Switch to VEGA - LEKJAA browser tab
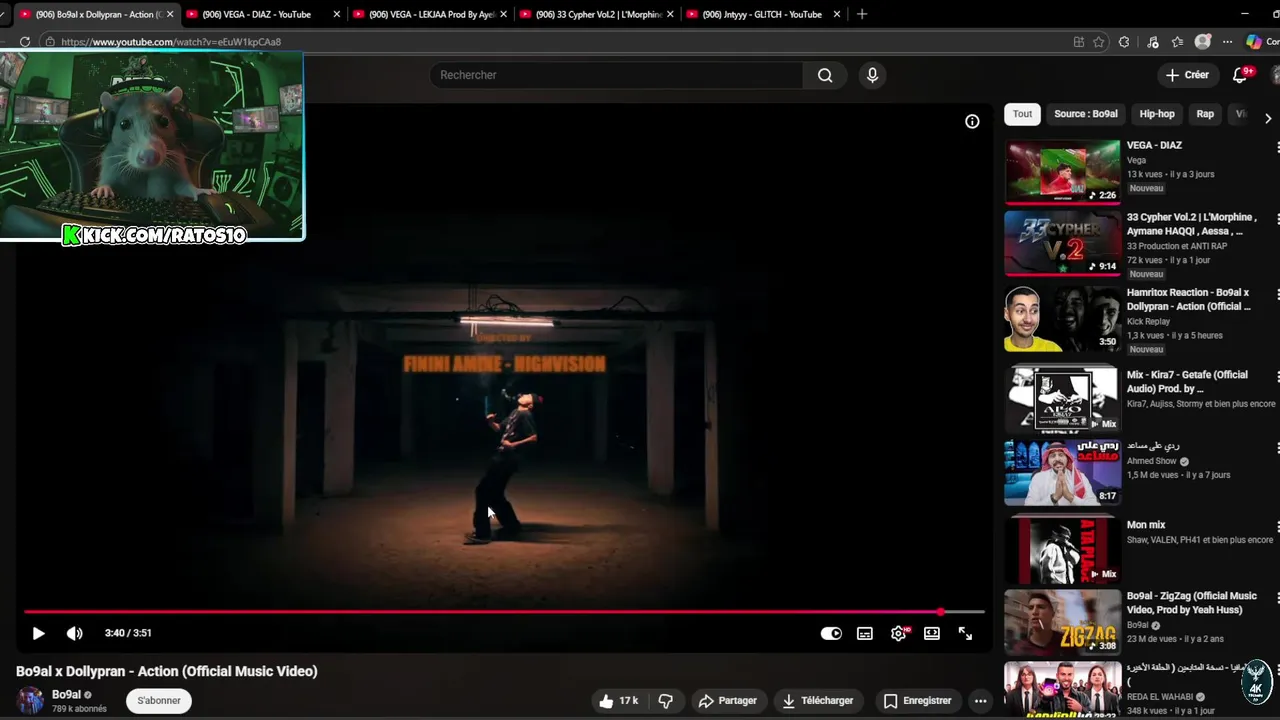Screen dimensions: 1280x720 (432, 15)
